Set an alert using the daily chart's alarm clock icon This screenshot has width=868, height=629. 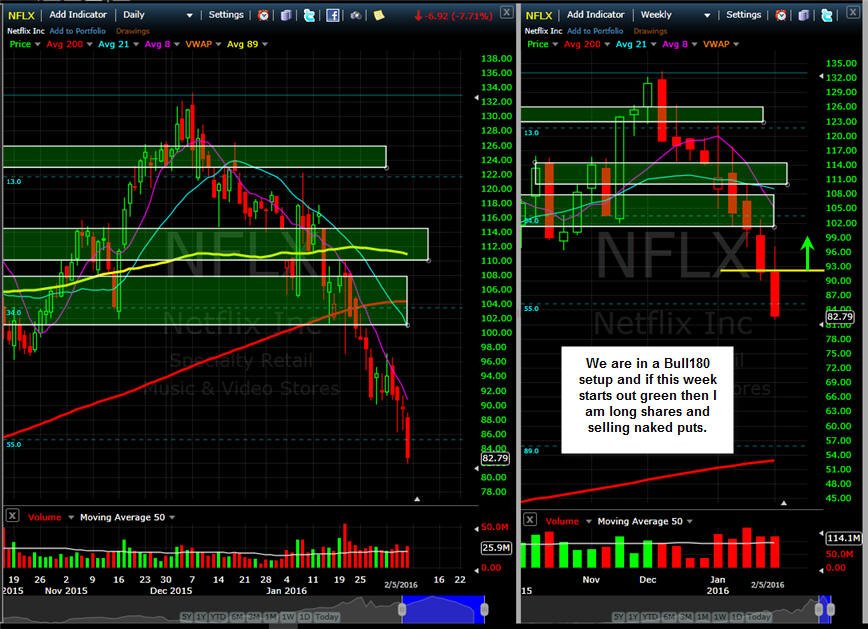[x=264, y=16]
